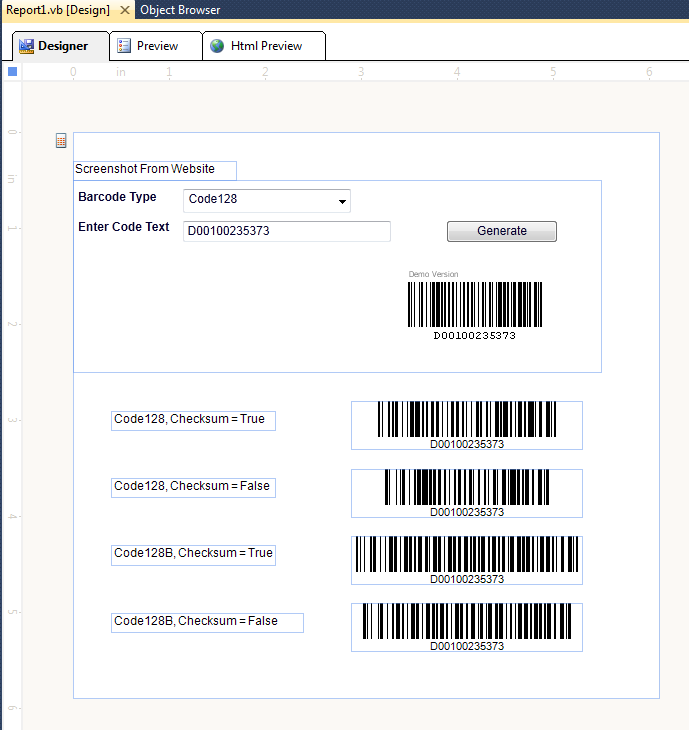
Task: Select the 'Screenshot From Website' text box
Action: click(155, 170)
